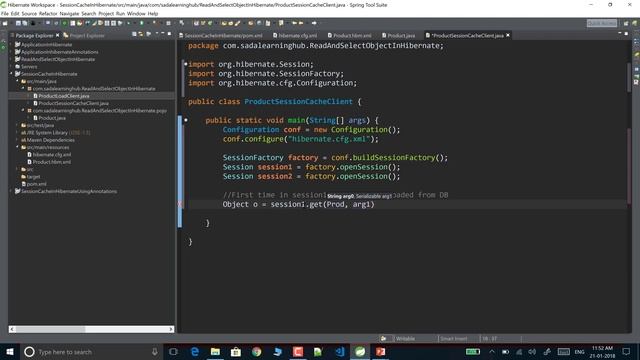Click the volume icon in system tray
640x360 pixels.
point(532,352)
